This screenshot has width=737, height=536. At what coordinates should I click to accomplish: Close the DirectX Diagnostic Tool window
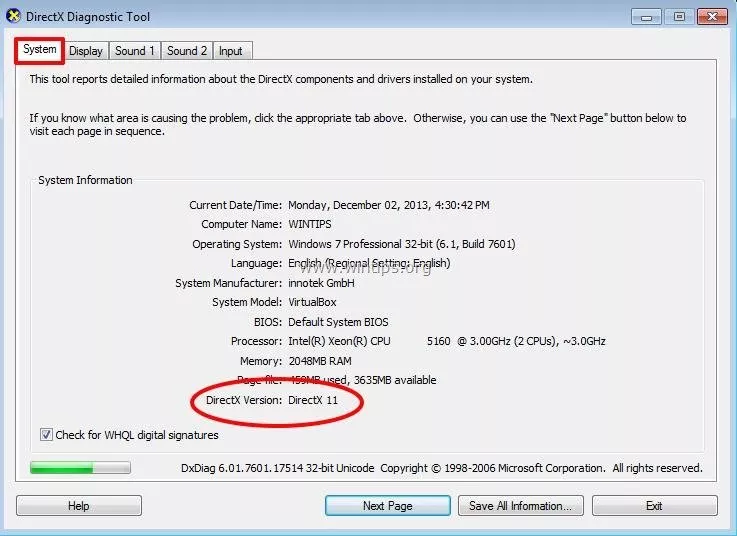click(x=713, y=17)
